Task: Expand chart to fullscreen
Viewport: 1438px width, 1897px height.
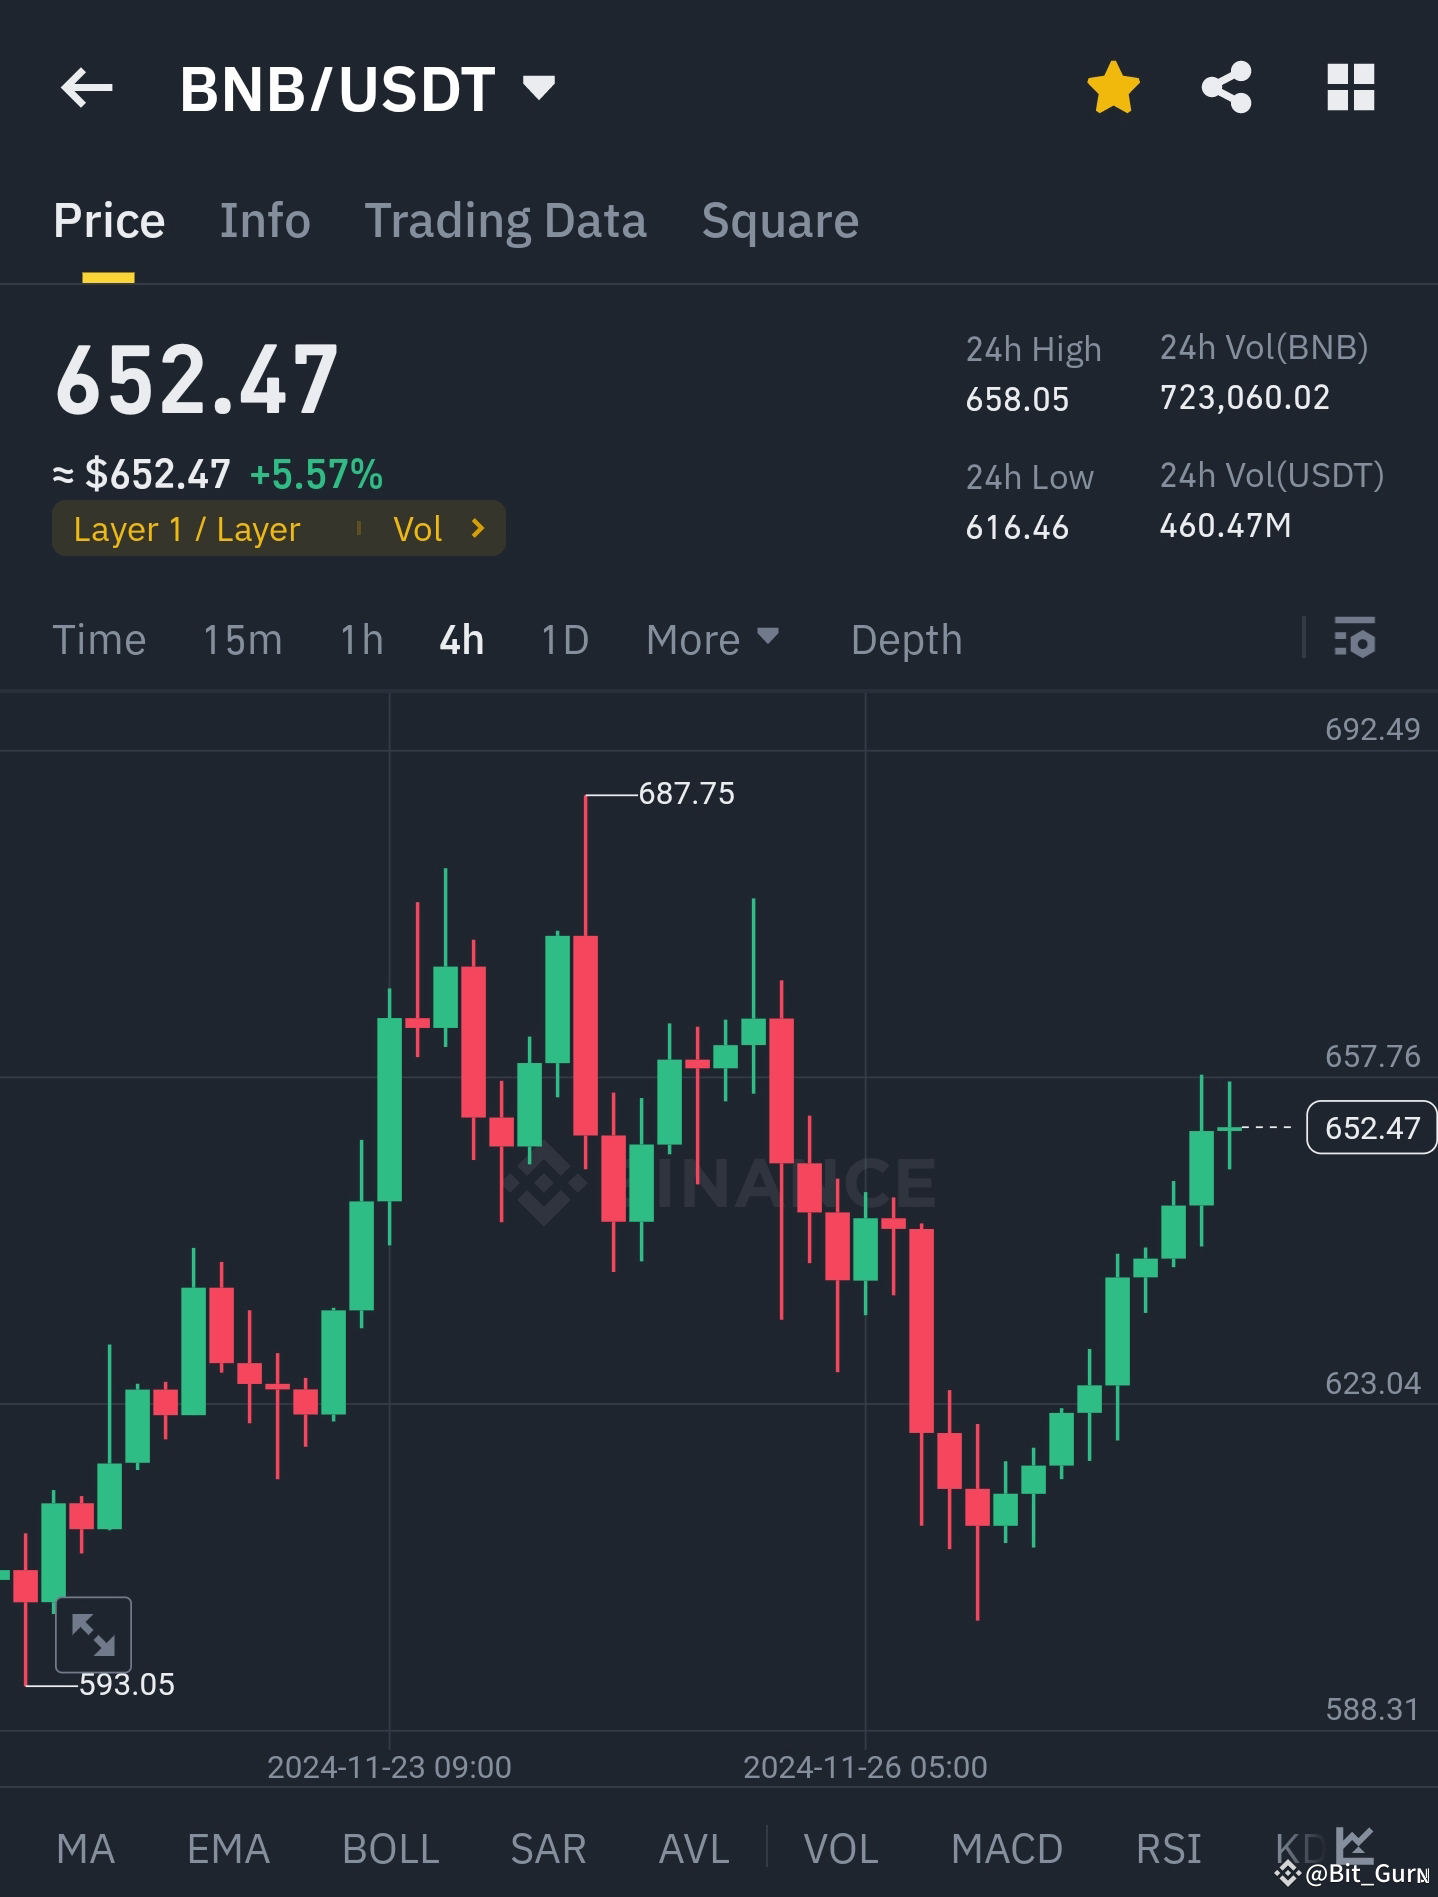Action: (93, 1634)
